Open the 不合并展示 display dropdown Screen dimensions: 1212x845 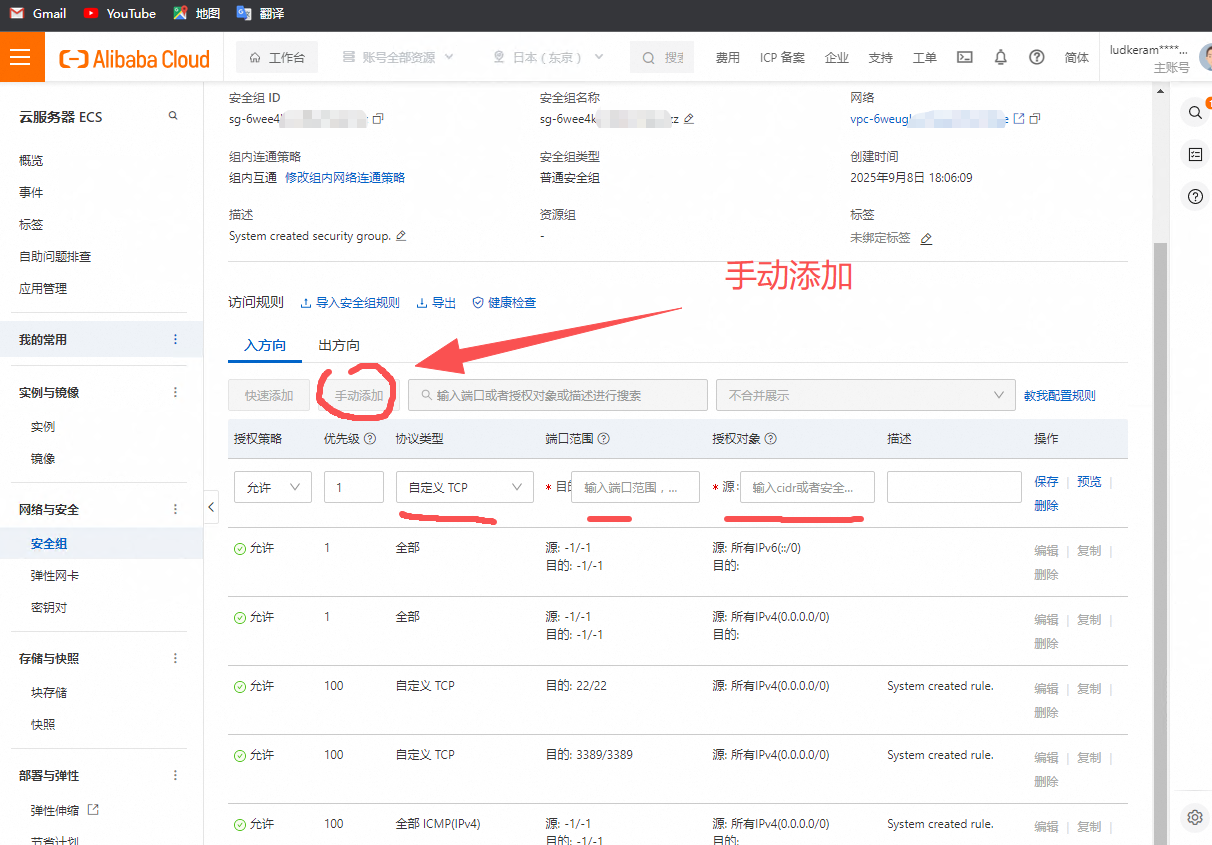865,395
